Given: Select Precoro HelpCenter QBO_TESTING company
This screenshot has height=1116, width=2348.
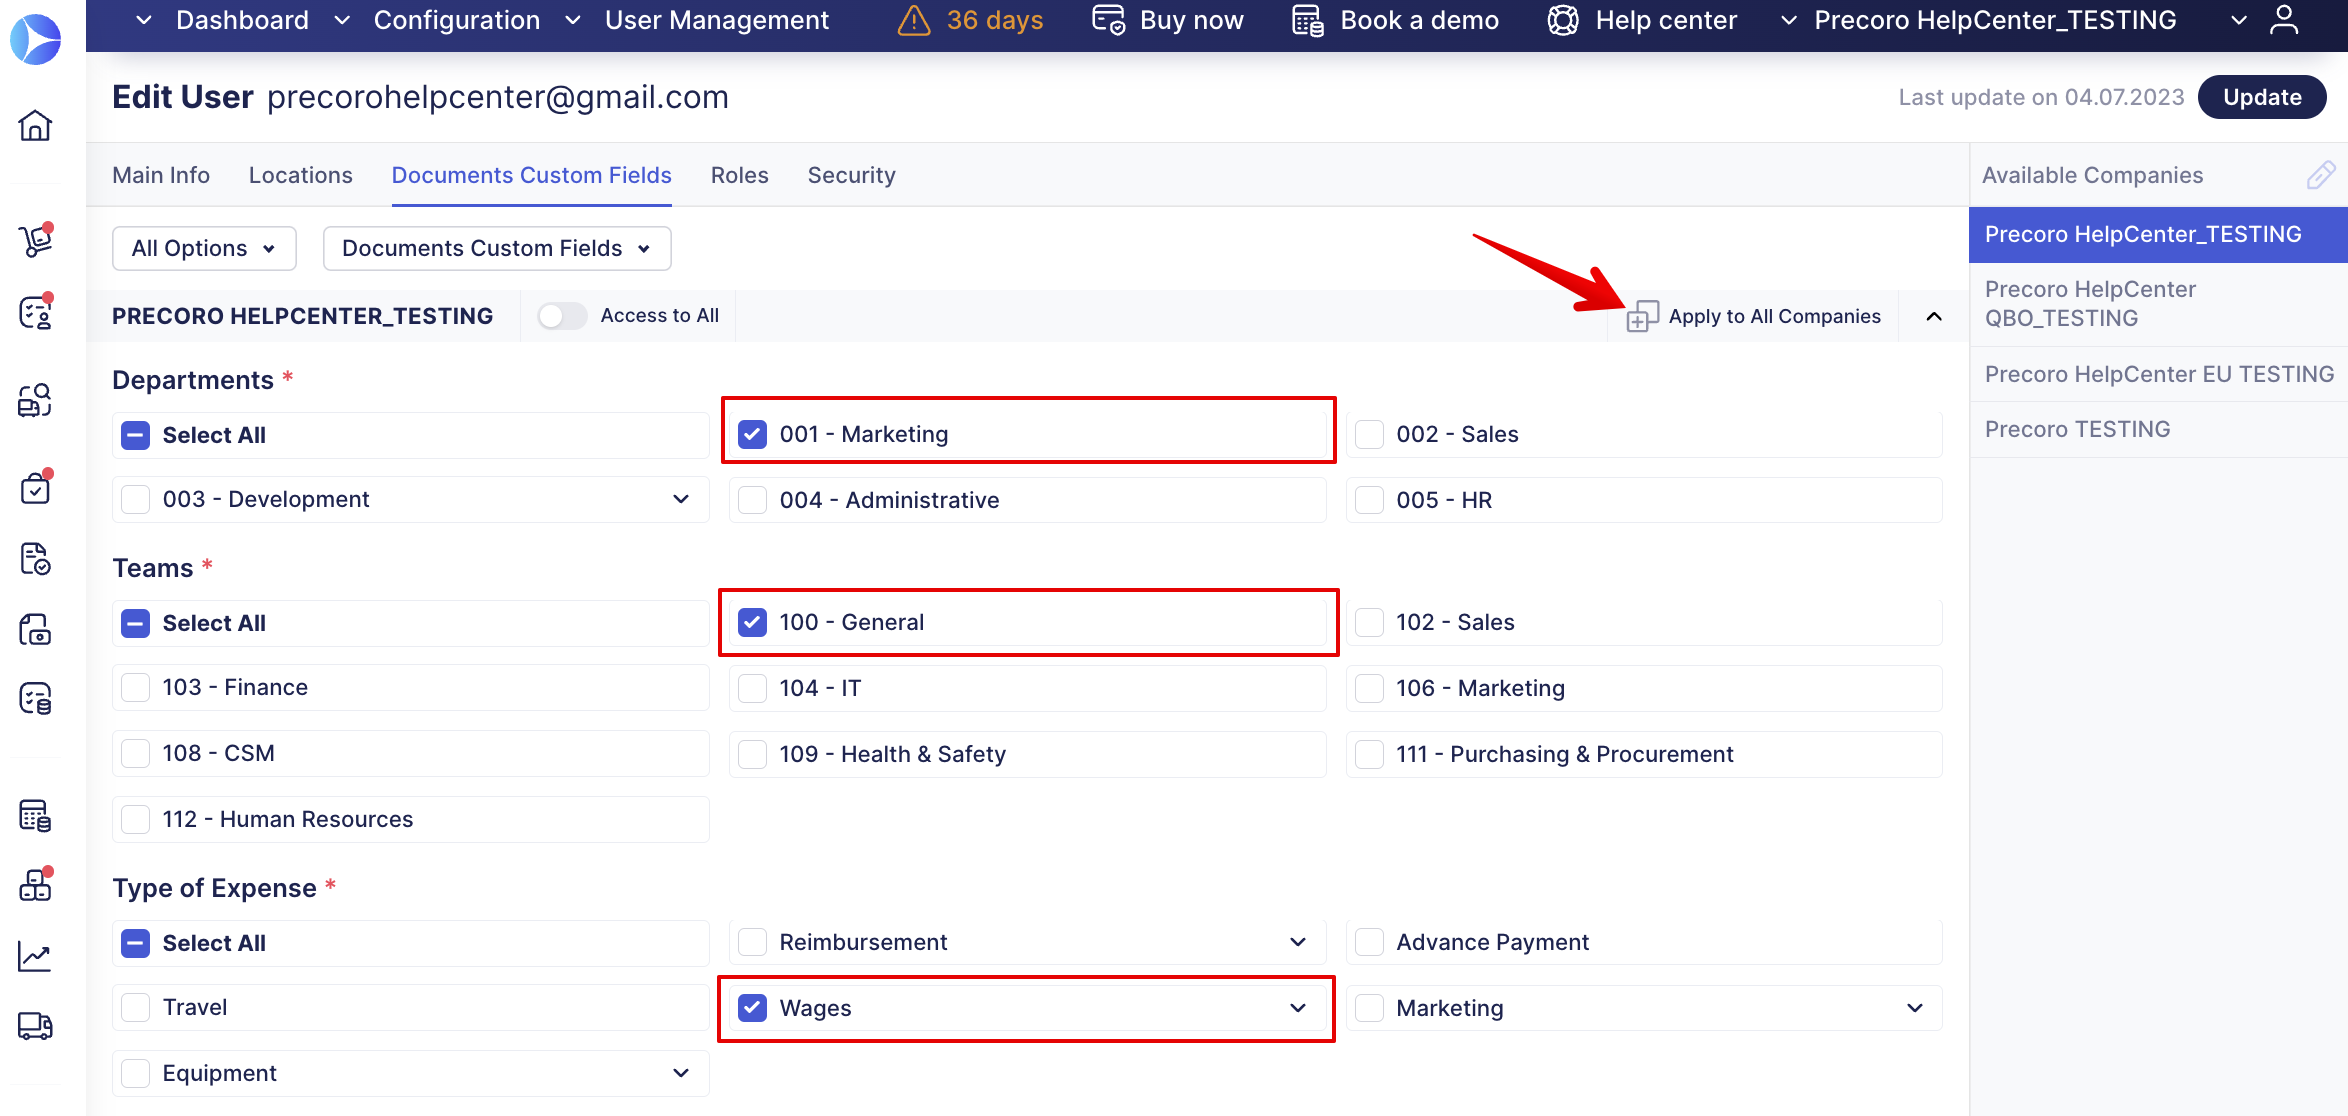Looking at the screenshot, I should [x=2158, y=304].
